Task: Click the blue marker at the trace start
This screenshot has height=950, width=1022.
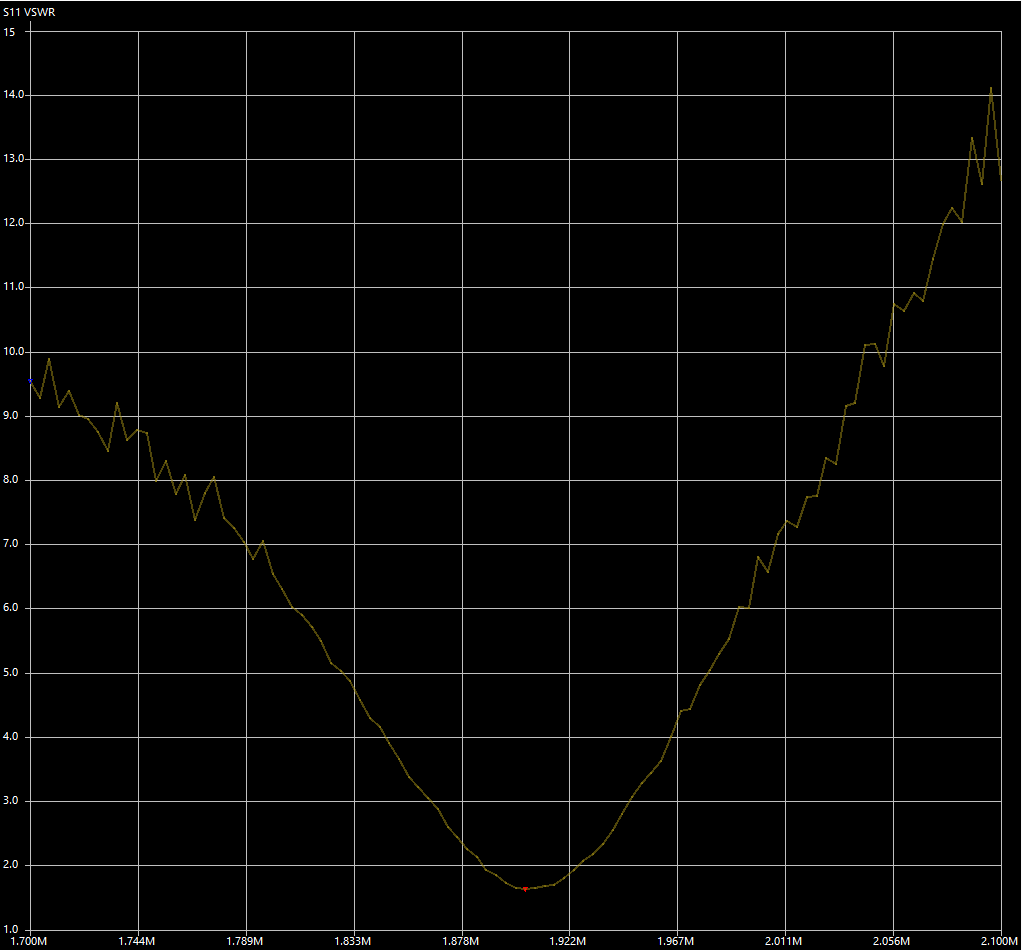Action: click(30, 381)
